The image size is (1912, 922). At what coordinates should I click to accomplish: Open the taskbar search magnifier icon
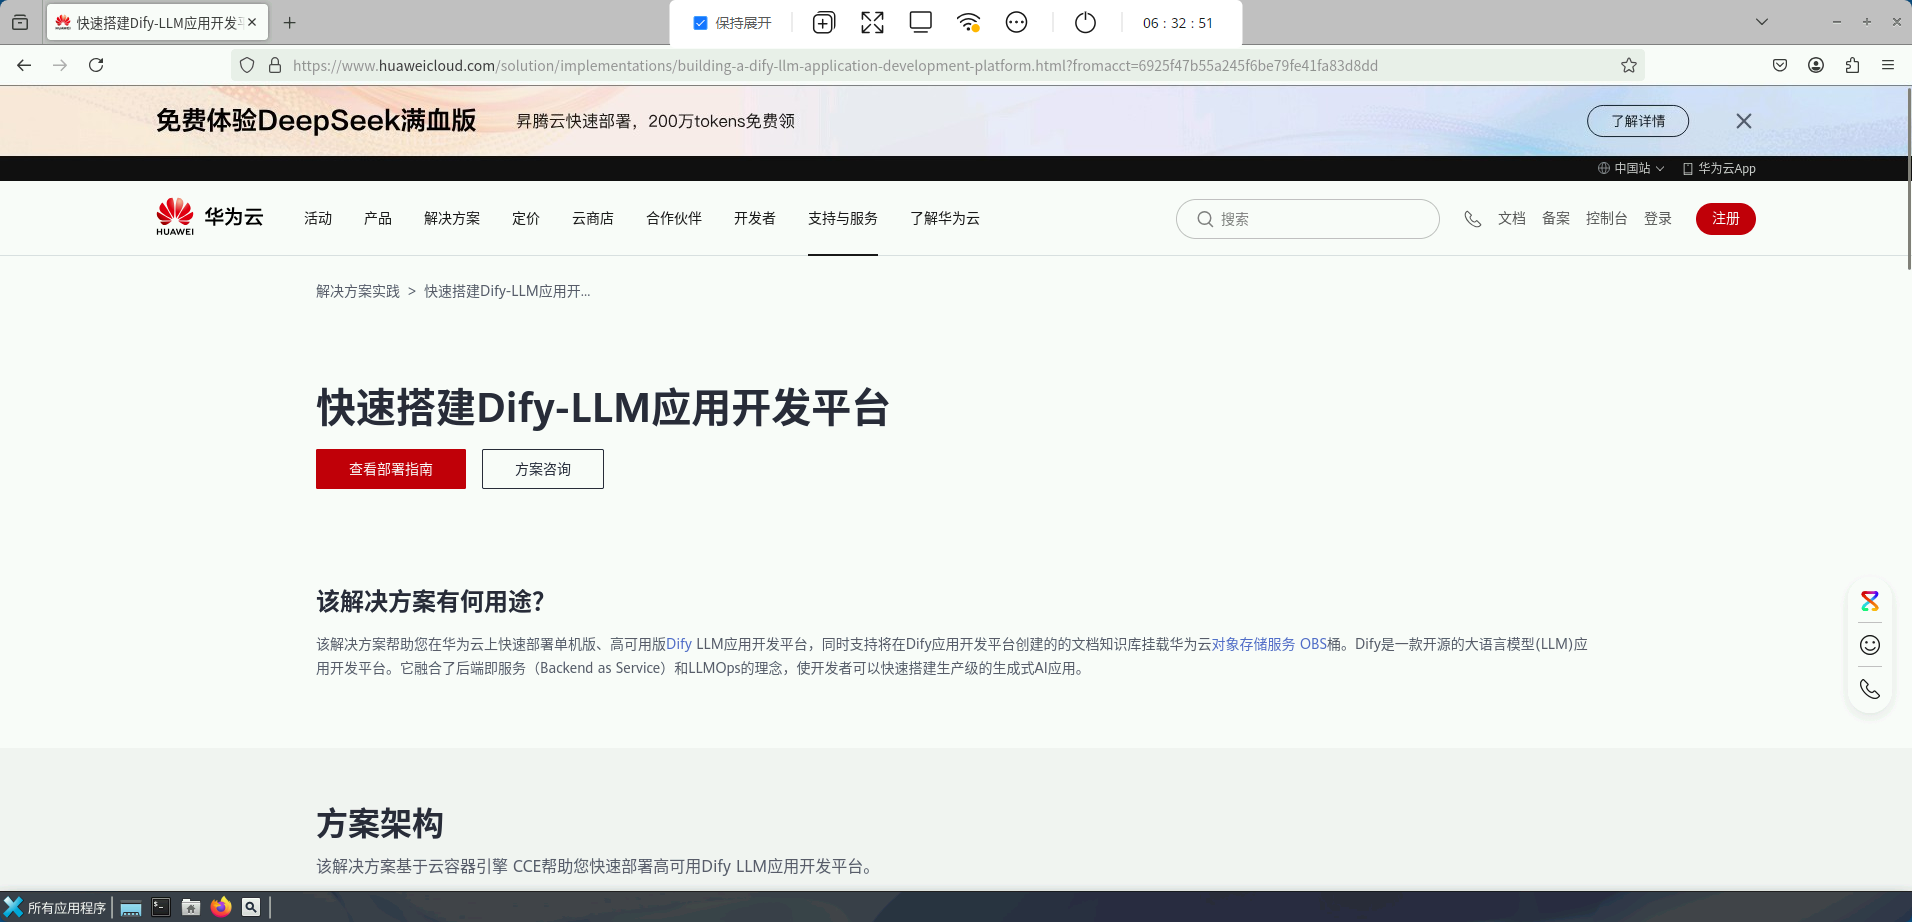[x=251, y=907]
